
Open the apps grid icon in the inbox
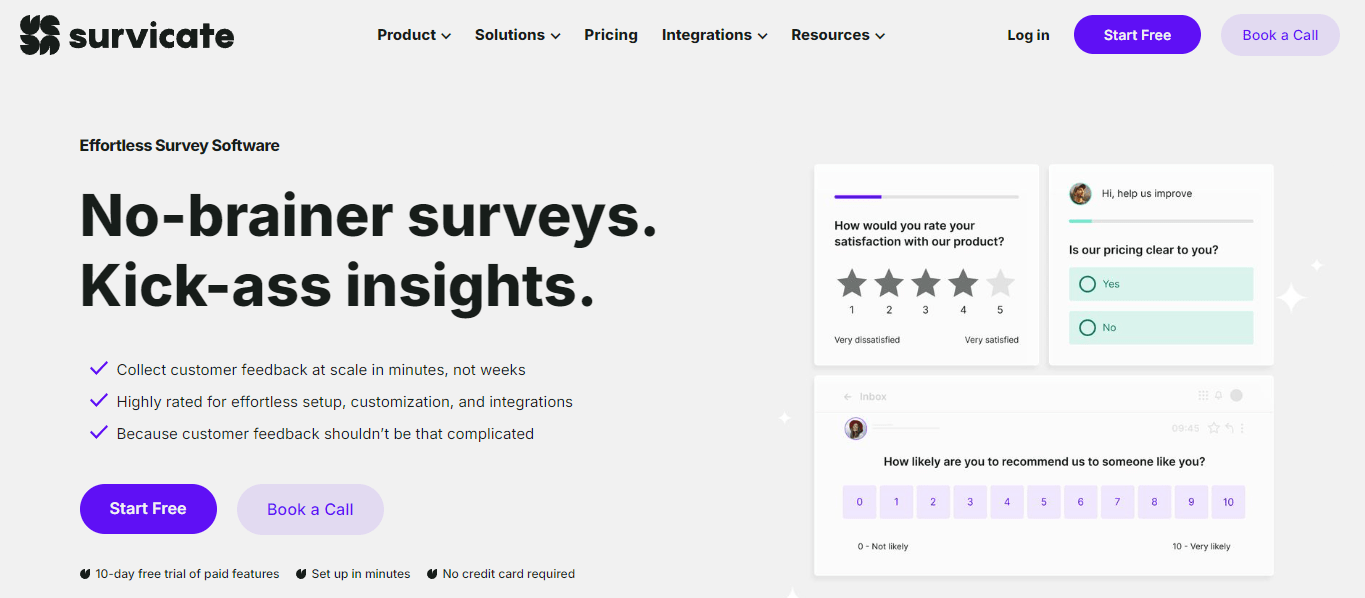click(1203, 395)
